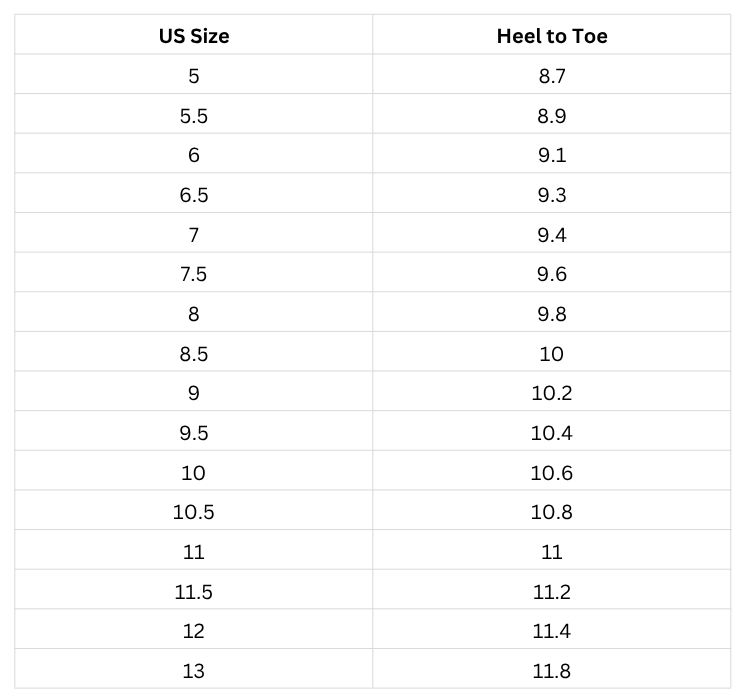Select the 9.8 heel to toe value
Screen dimensions: 740x700
point(552,314)
